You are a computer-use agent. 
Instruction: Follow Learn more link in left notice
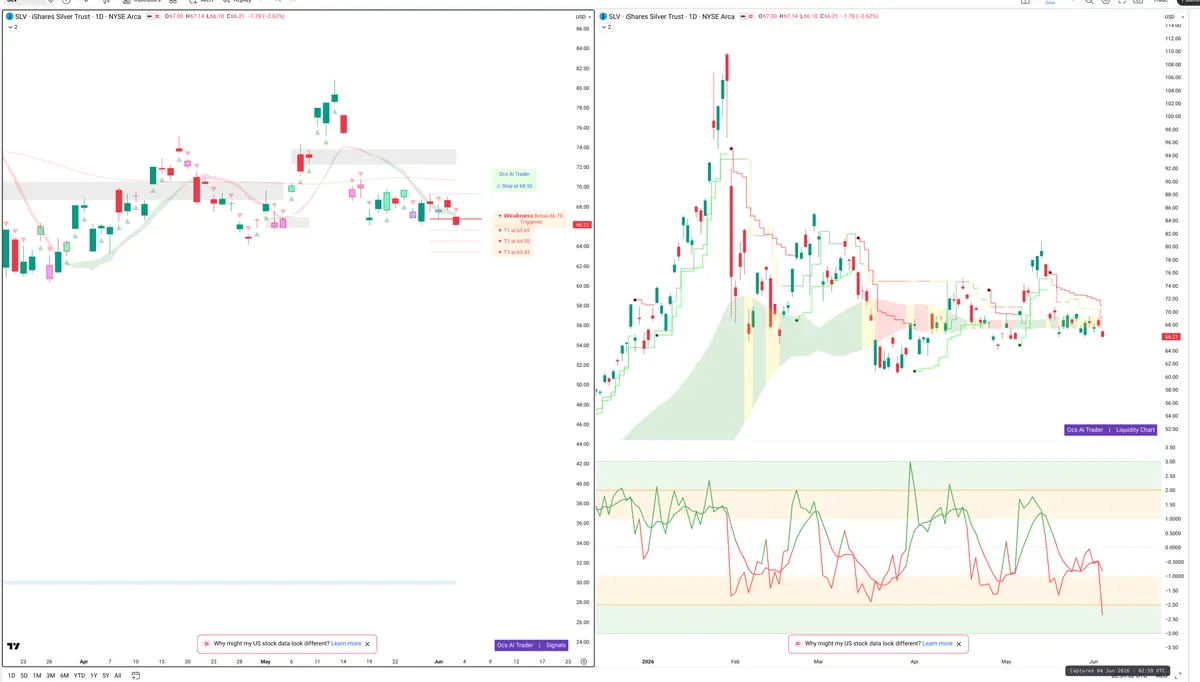[x=346, y=644]
